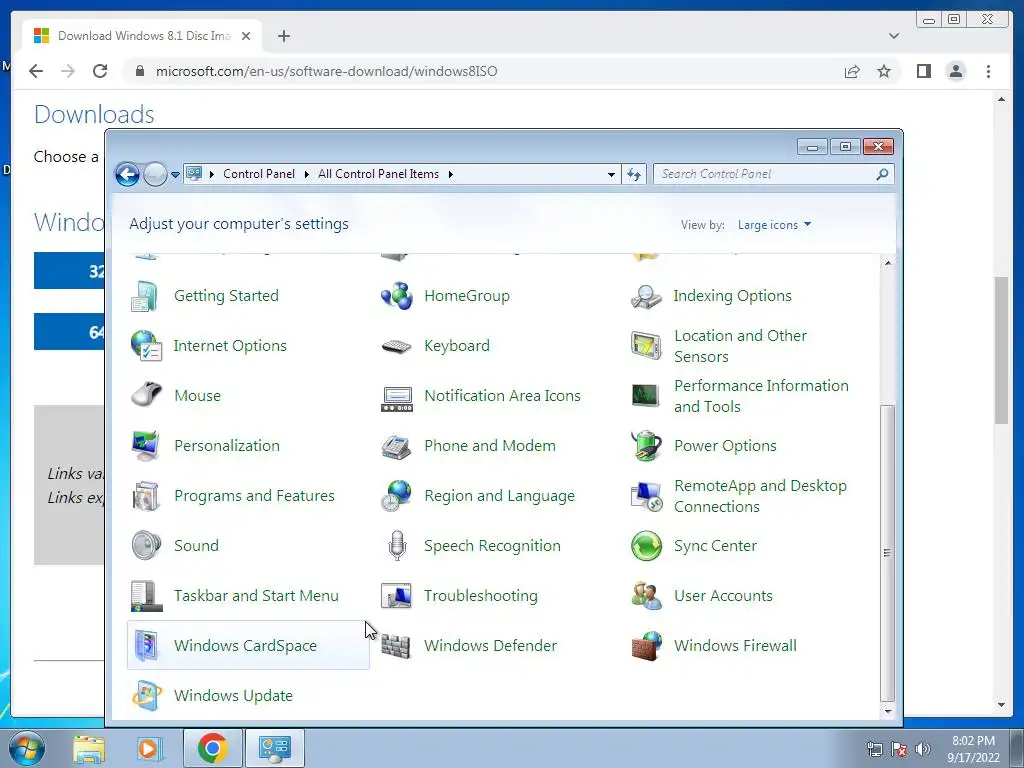This screenshot has width=1024, height=768.
Task: Open the Internet Options icon
Action: pyautogui.click(x=145, y=345)
